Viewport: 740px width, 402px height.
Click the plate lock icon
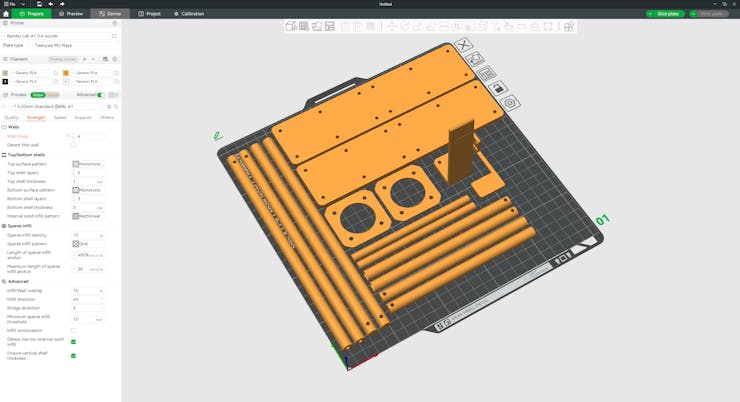click(498, 88)
